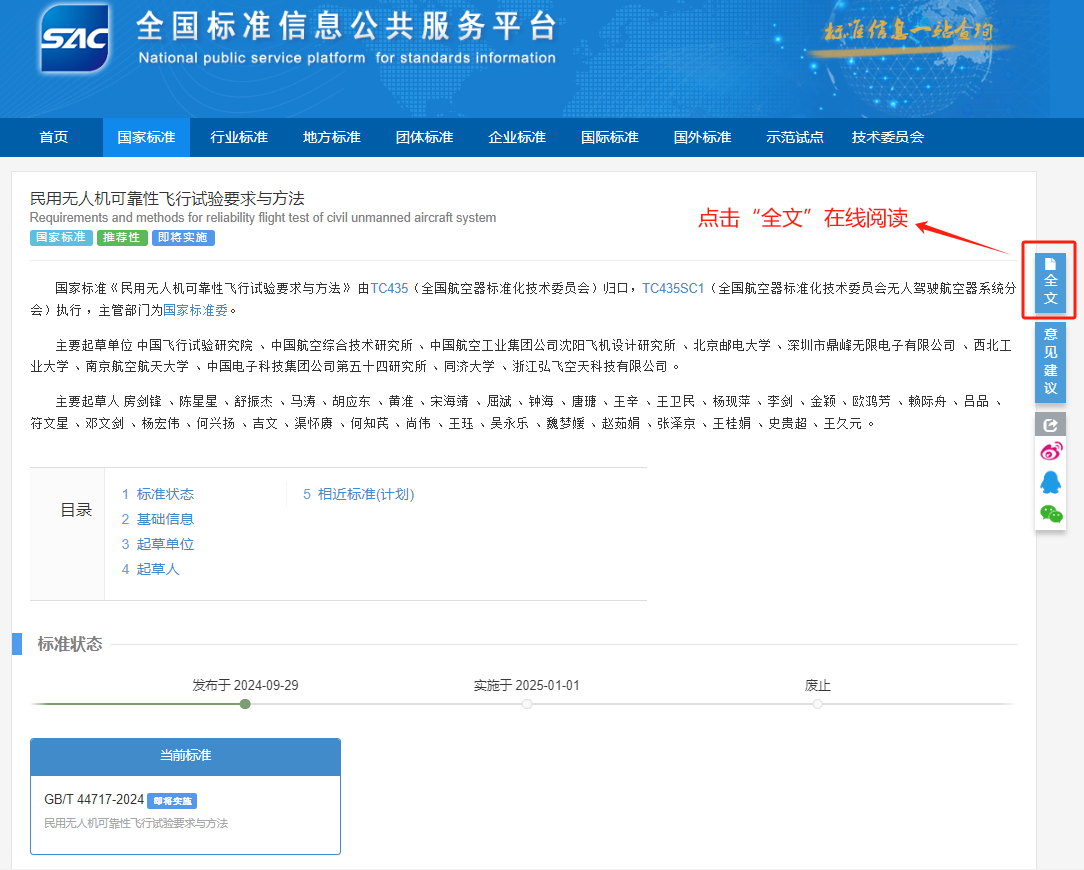The height and width of the screenshot is (870, 1084).
Task: Share via the QQ penguin icon
Action: [1050, 482]
